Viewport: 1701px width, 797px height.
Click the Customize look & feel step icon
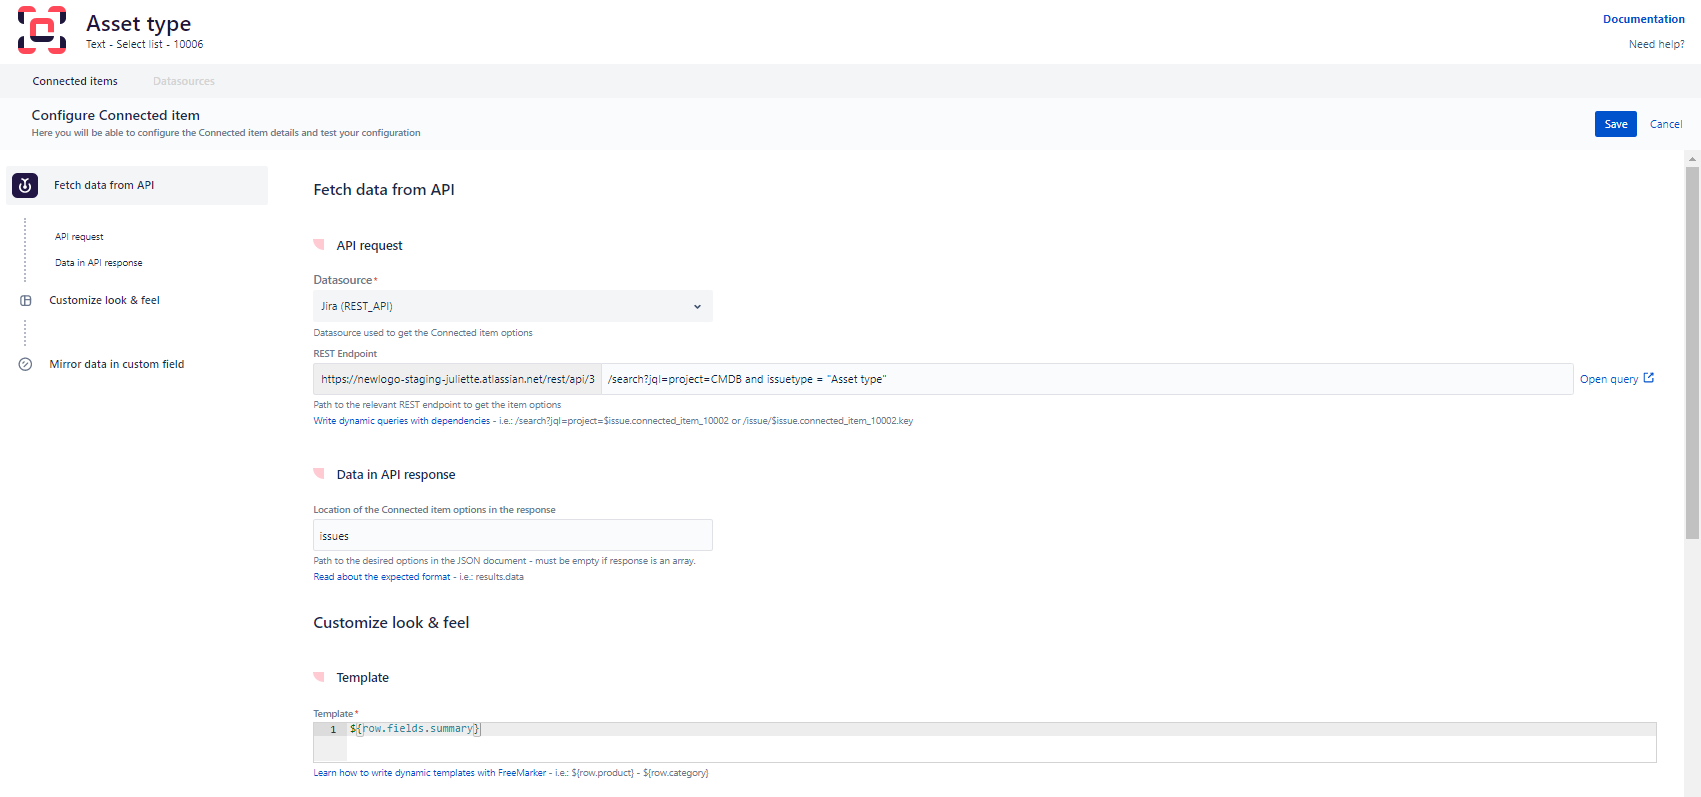pyautogui.click(x=26, y=300)
